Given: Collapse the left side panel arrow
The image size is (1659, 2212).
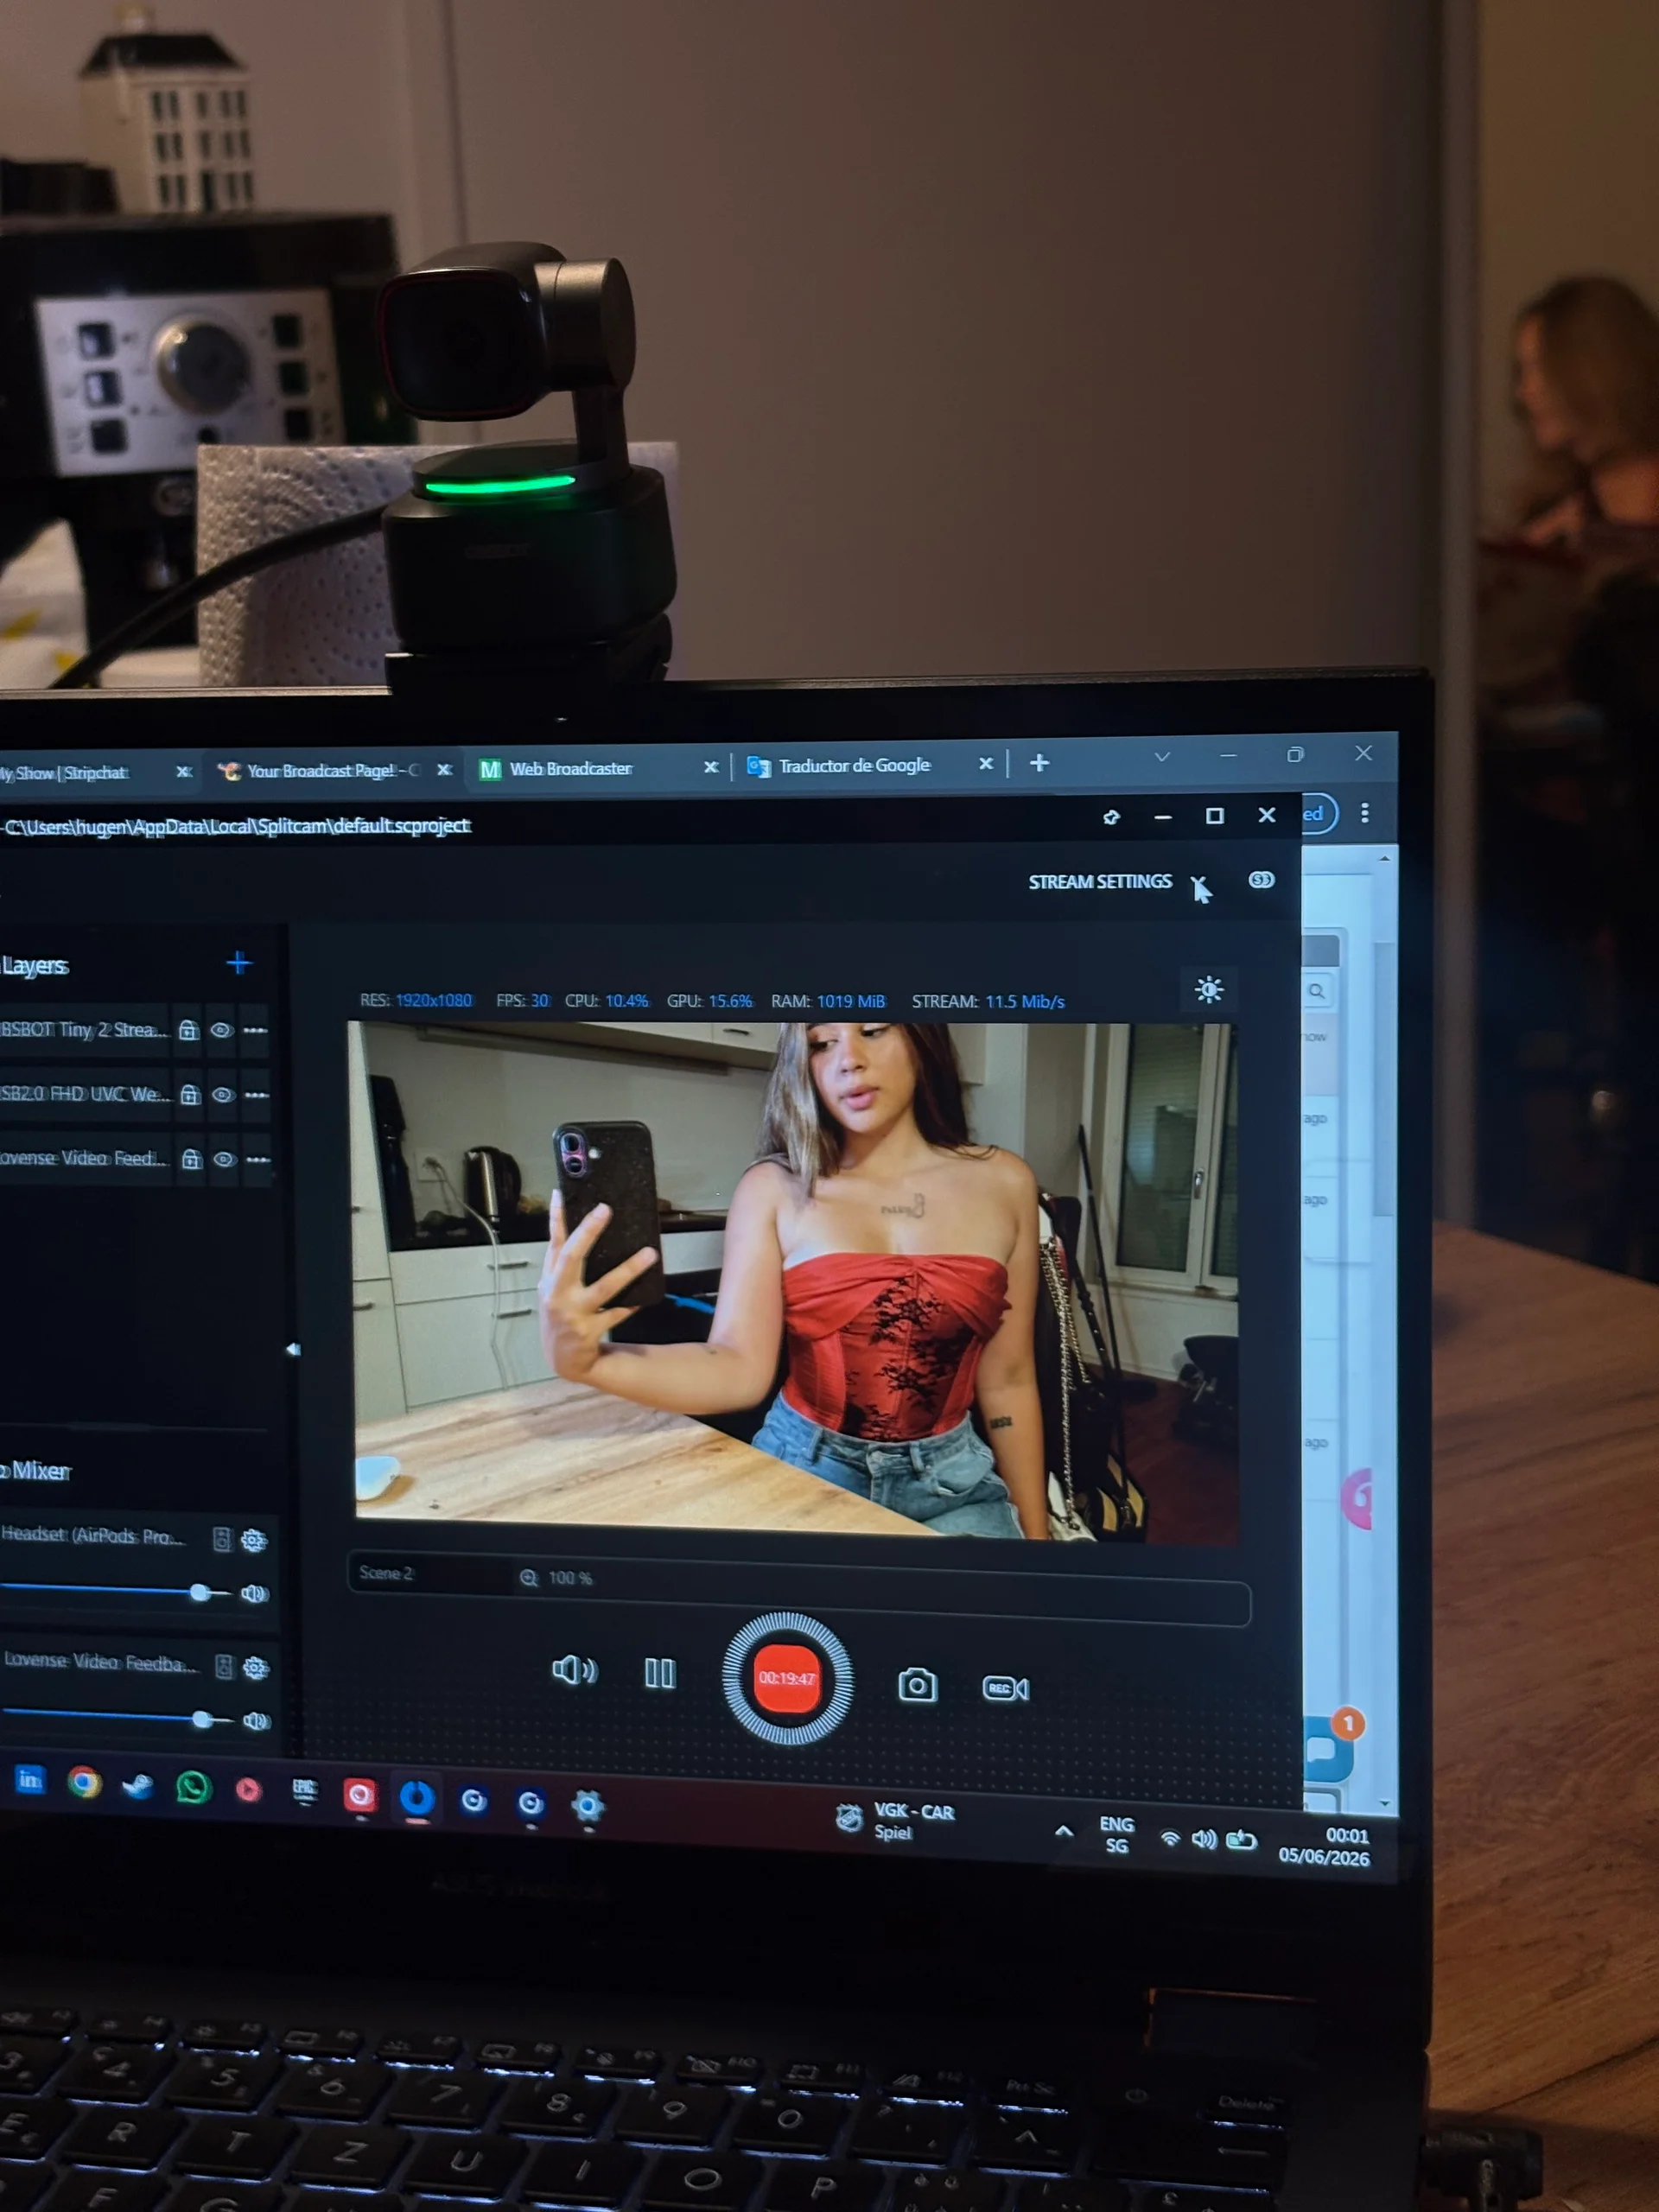Looking at the screenshot, I should (293, 1349).
